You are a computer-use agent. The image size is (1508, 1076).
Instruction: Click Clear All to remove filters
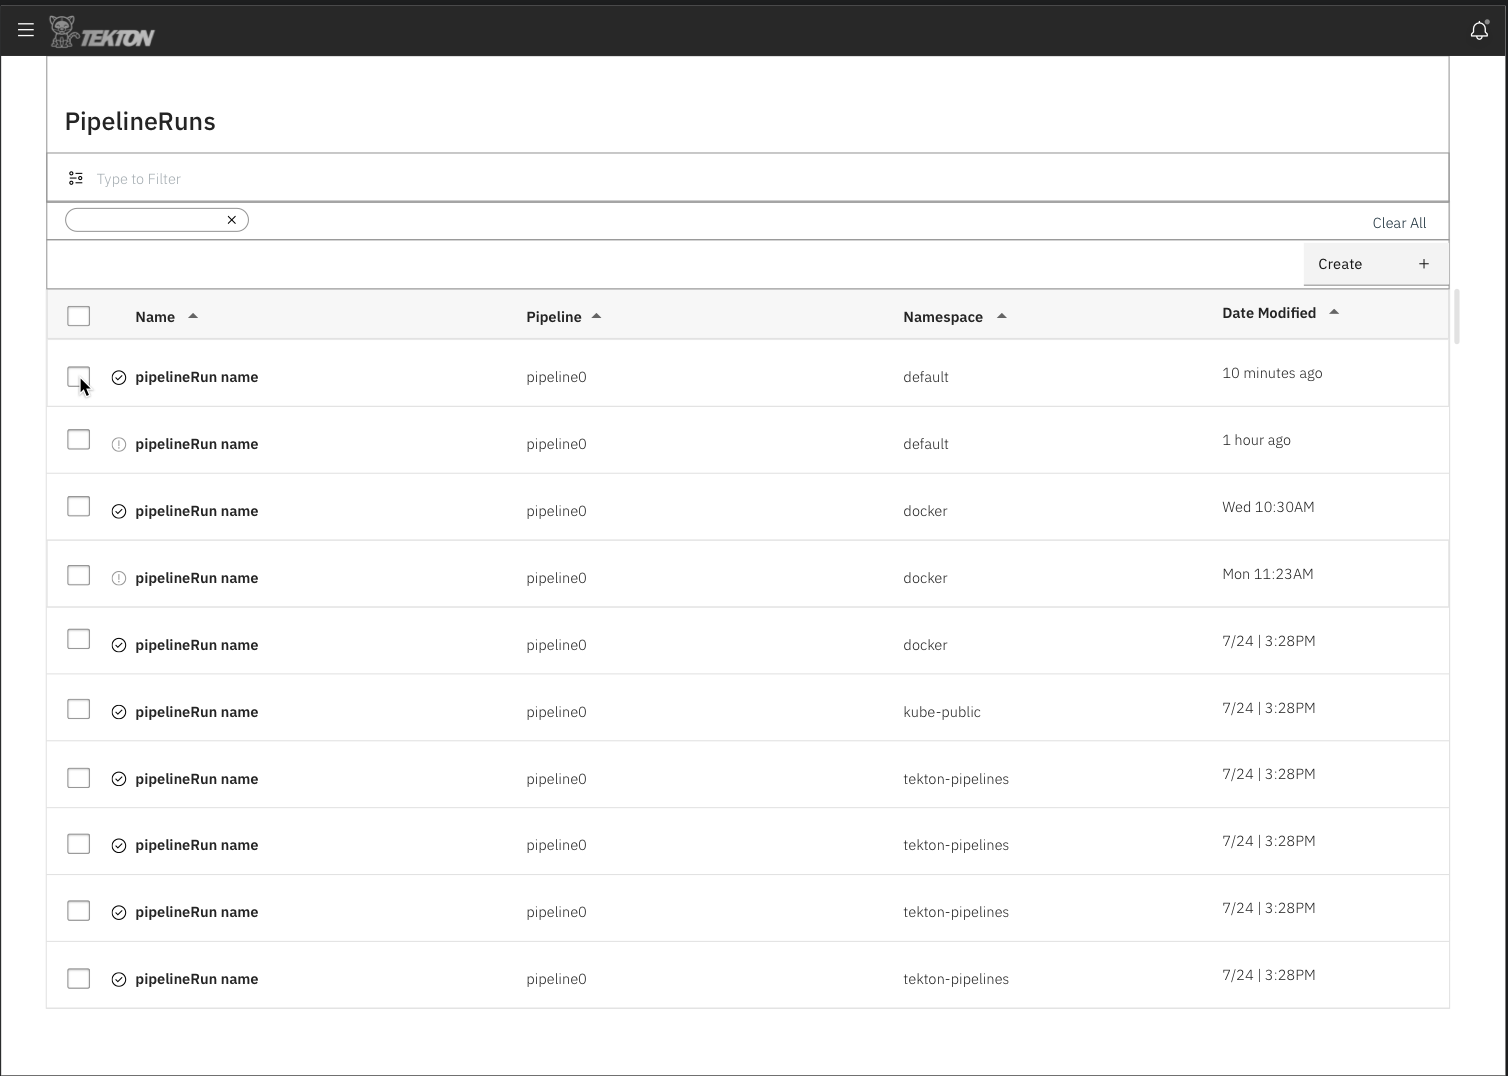click(x=1399, y=222)
